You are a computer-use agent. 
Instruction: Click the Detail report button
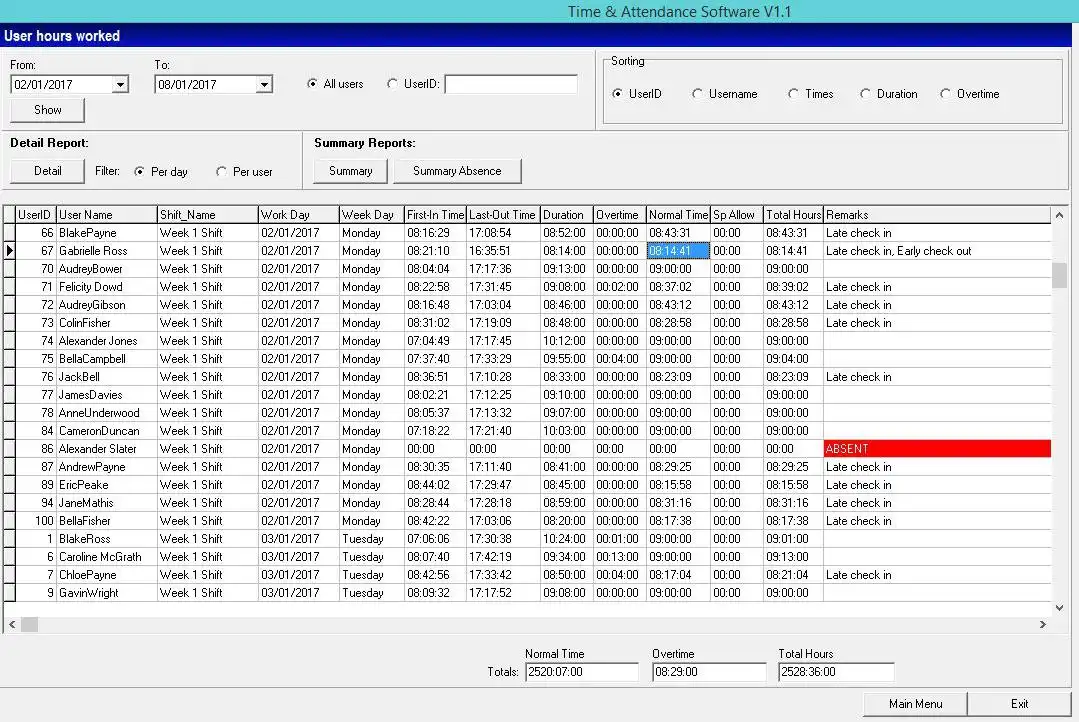tap(47, 171)
